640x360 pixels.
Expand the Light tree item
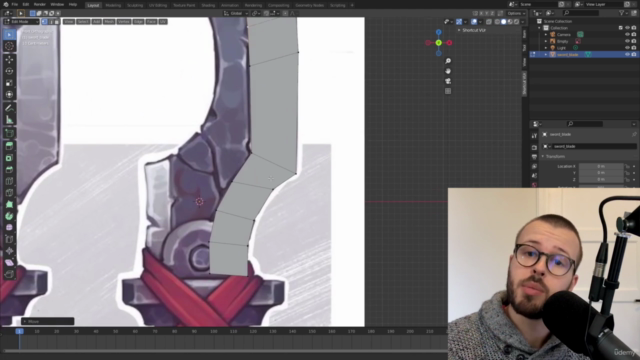(x=546, y=48)
